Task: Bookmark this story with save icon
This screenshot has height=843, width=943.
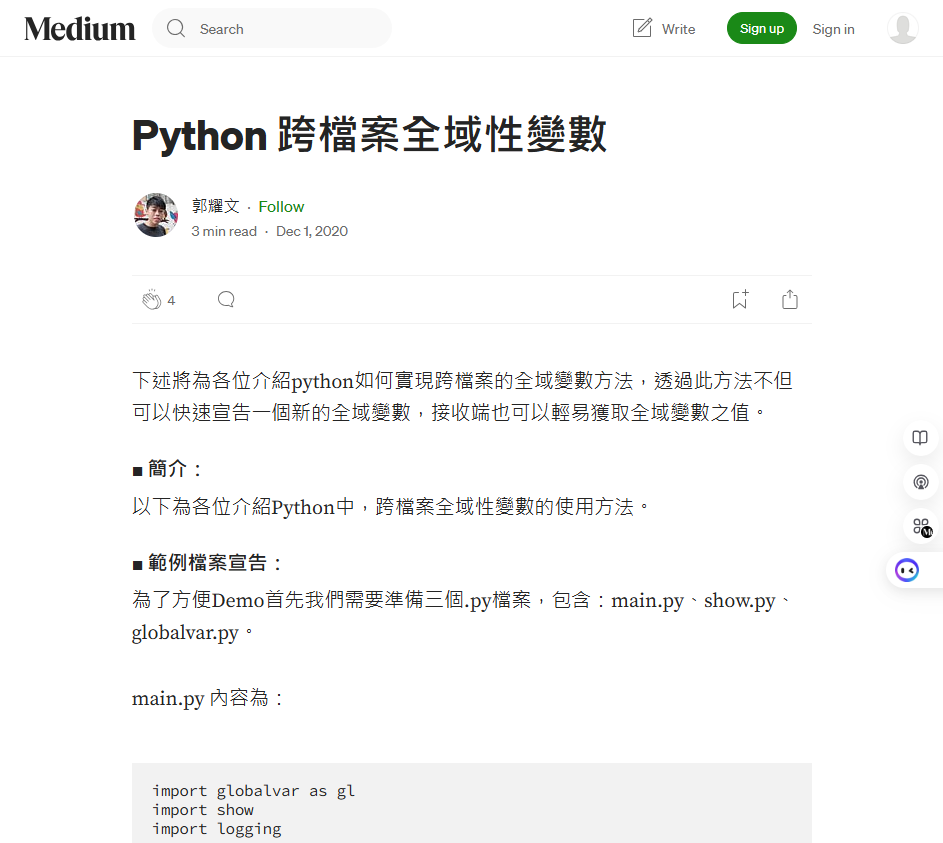Action: coord(740,299)
